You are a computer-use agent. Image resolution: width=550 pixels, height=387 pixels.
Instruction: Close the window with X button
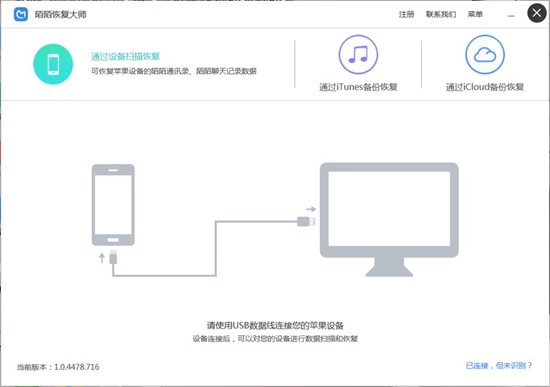pyautogui.click(x=537, y=13)
